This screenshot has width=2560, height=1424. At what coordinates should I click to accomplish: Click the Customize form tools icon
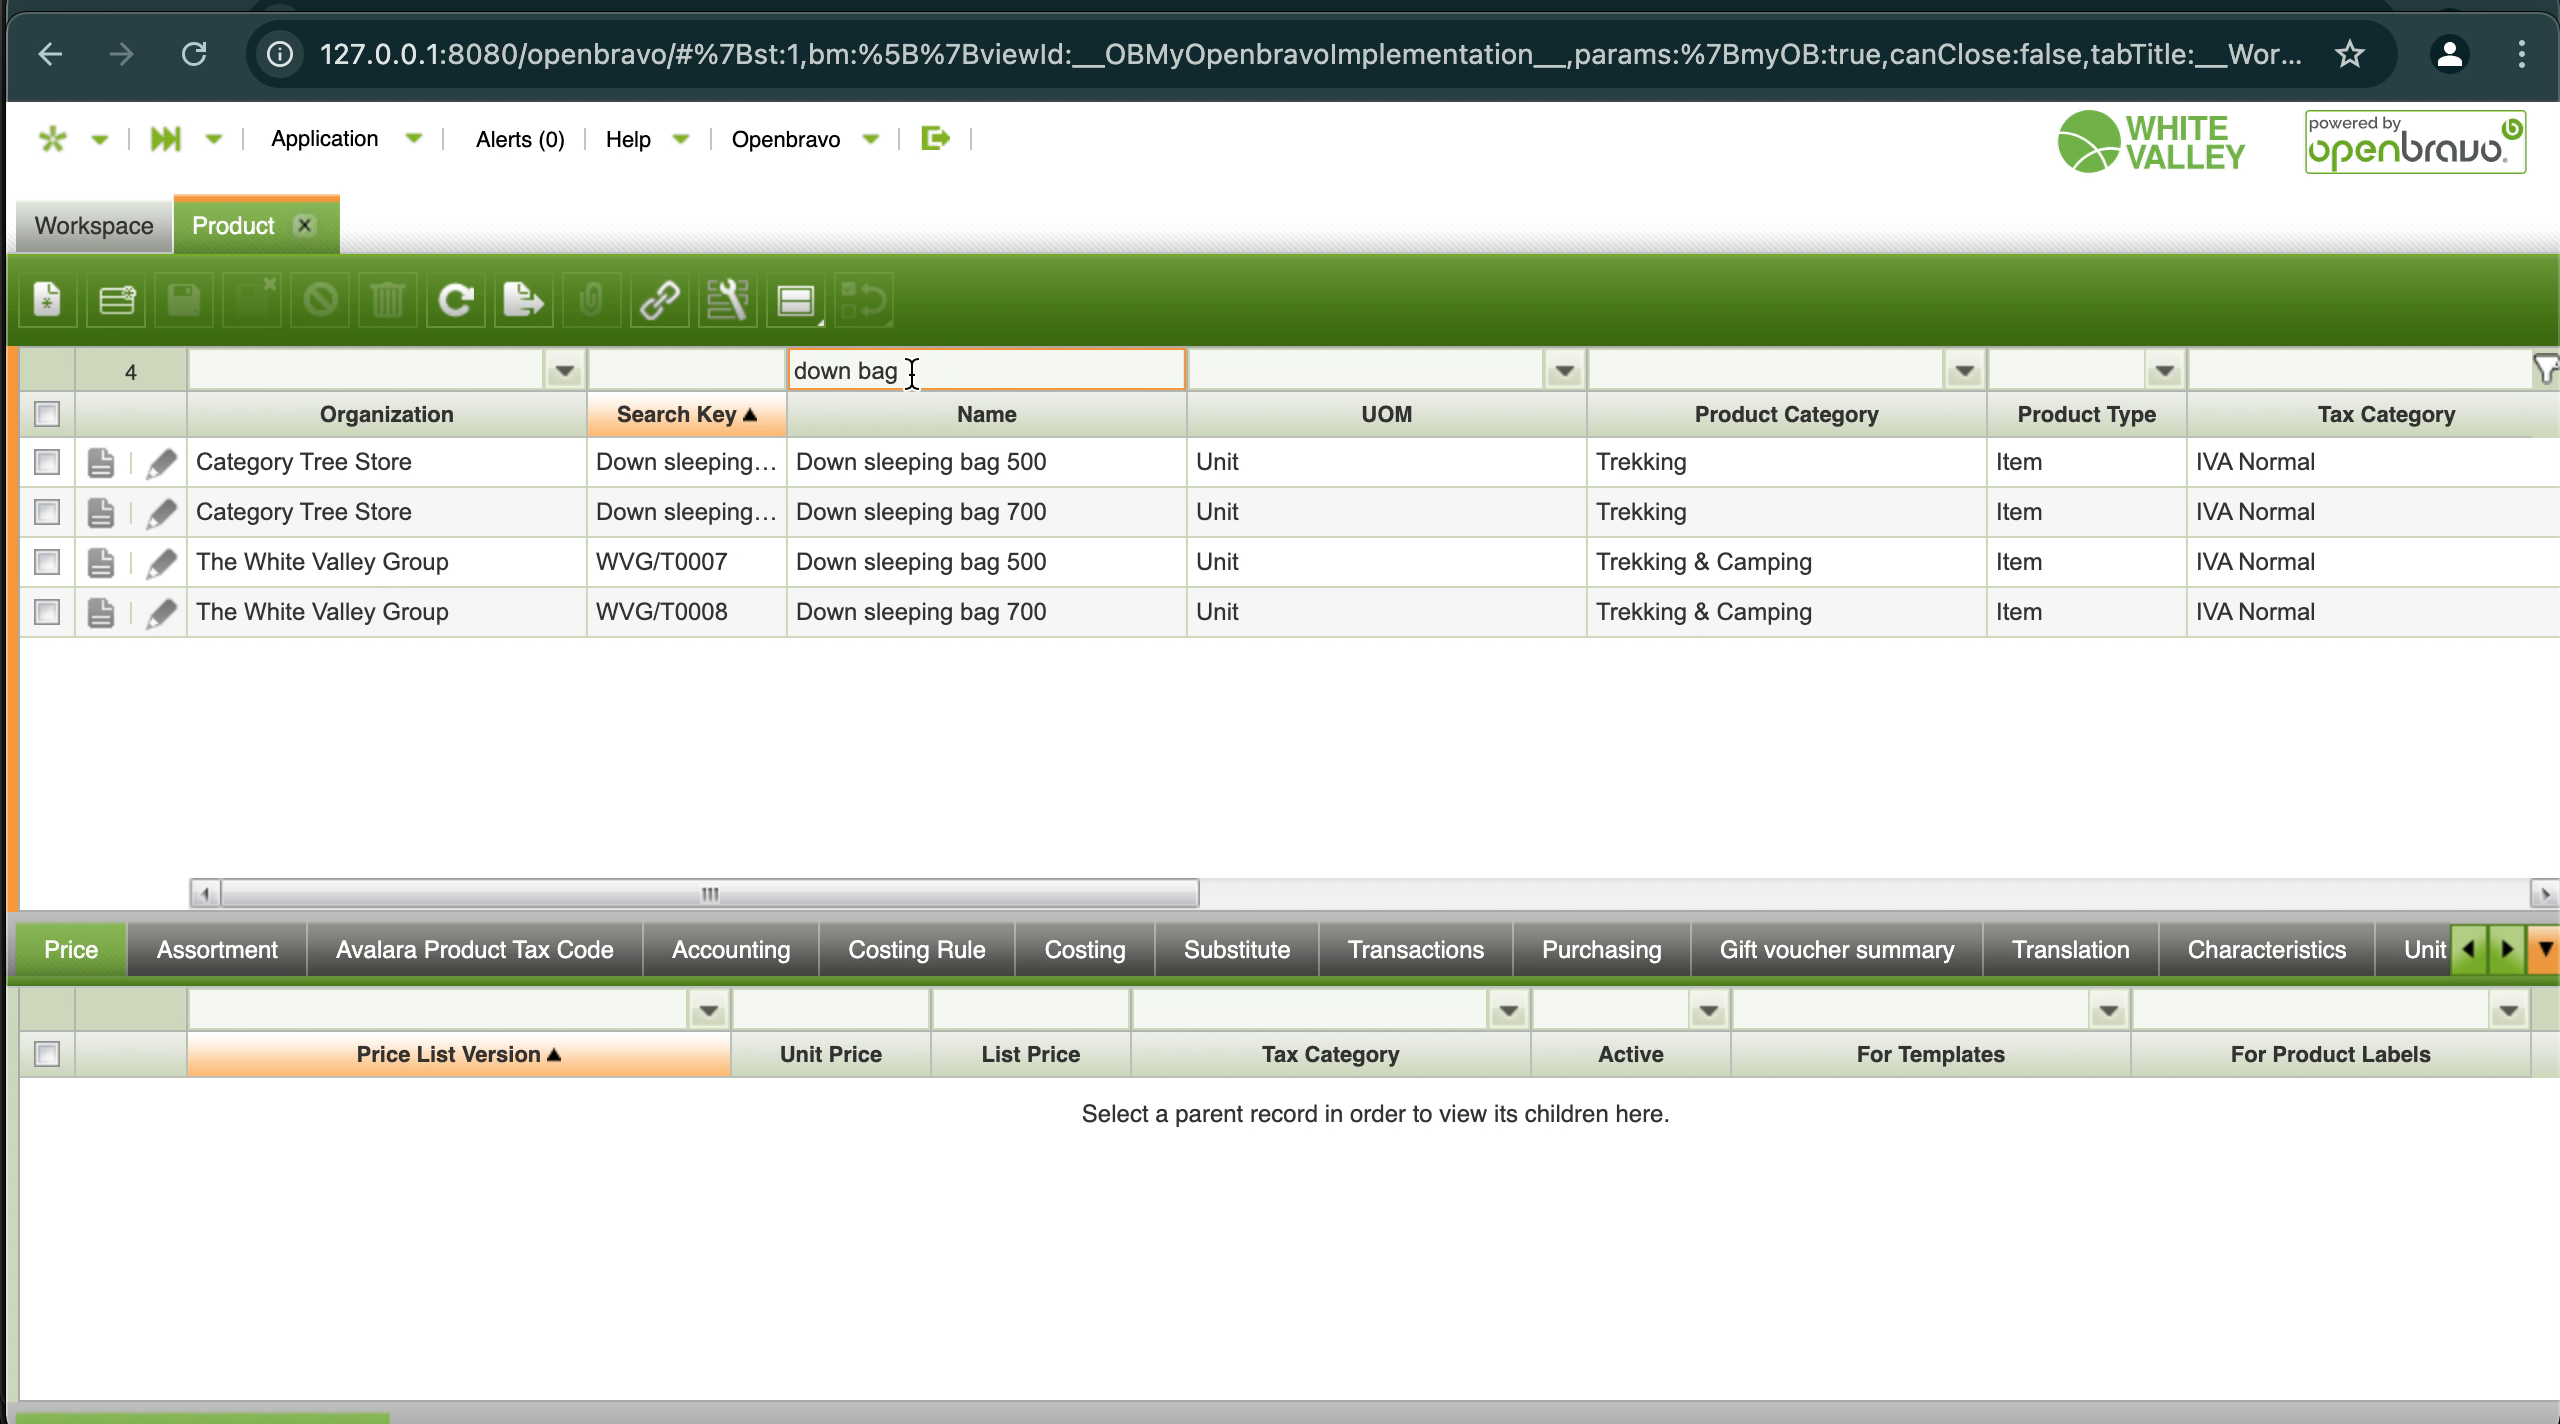727,299
